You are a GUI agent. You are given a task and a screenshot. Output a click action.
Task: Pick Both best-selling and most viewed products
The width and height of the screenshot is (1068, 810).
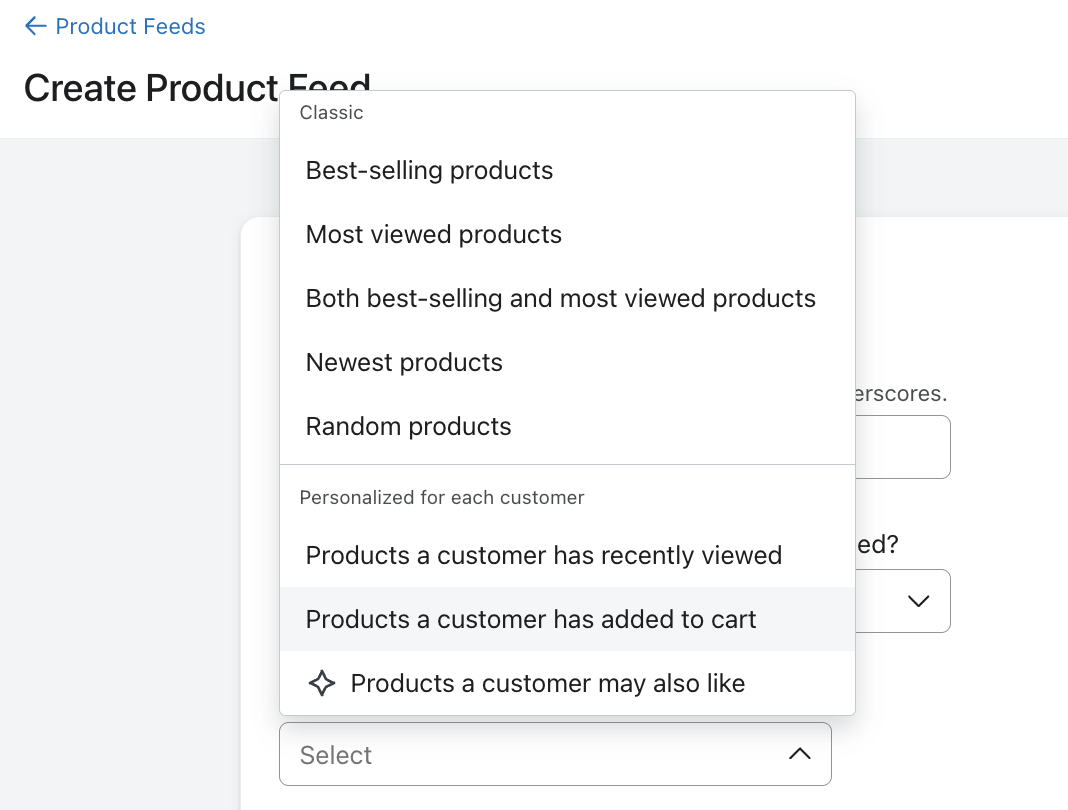(x=560, y=298)
